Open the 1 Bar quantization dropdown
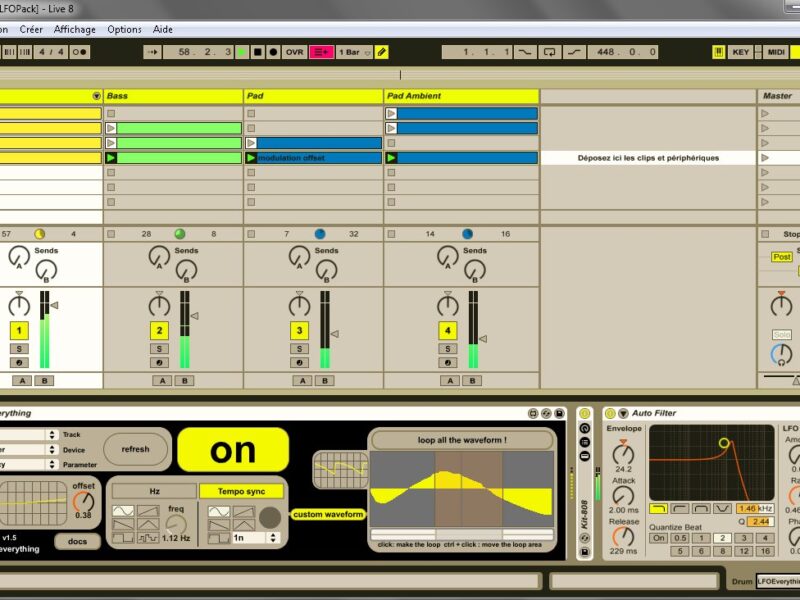The width and height of the screenshot is (800, 600). (x=353, y=52)
